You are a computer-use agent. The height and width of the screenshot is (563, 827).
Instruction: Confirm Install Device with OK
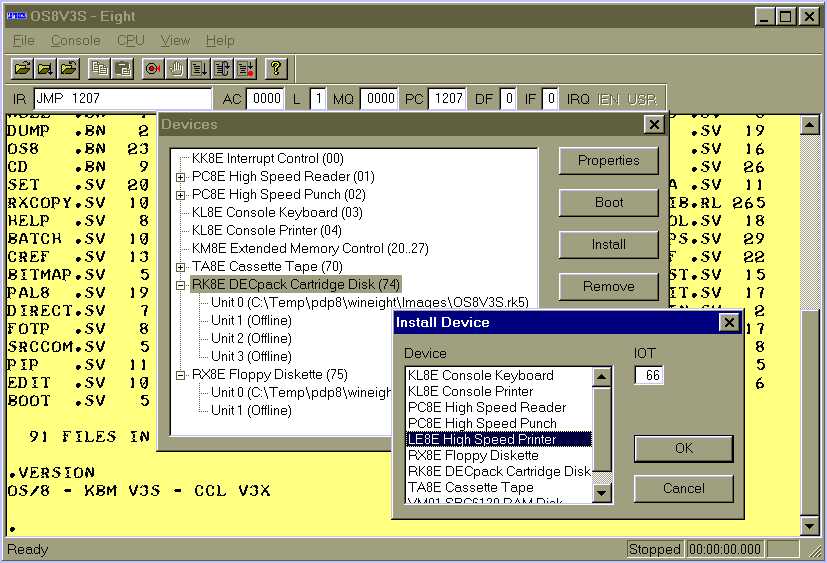click(684, 449)
